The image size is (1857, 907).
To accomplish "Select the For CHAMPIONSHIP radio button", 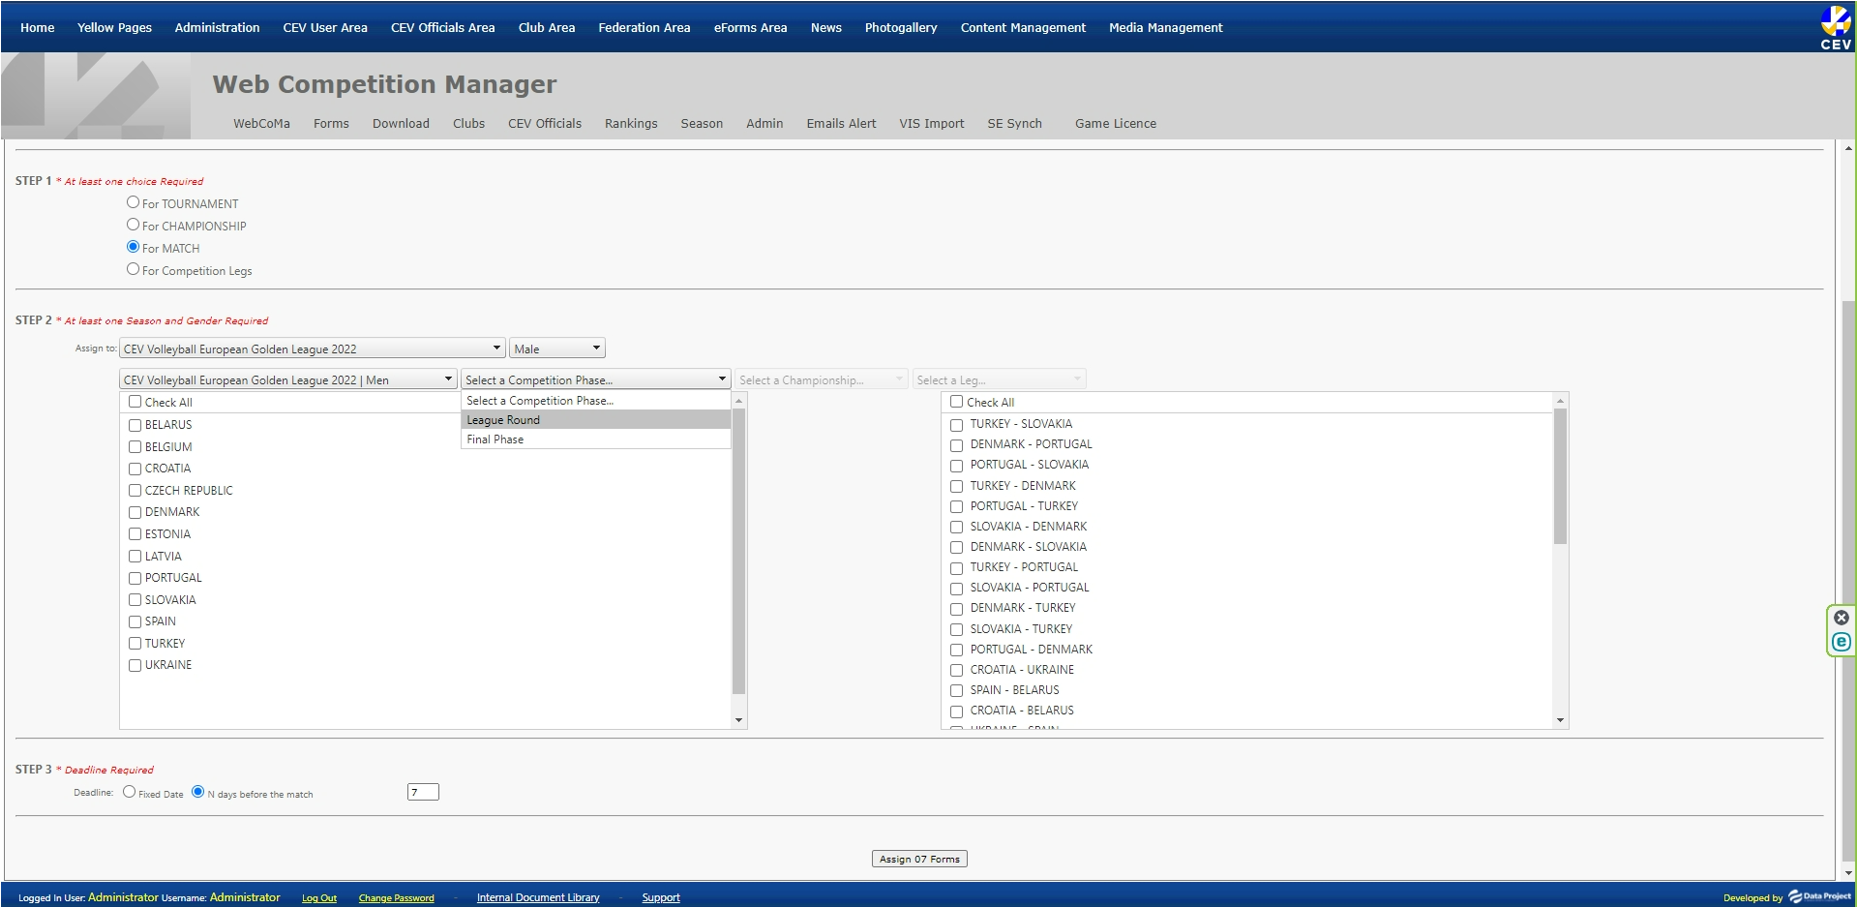I will [133, 224].
